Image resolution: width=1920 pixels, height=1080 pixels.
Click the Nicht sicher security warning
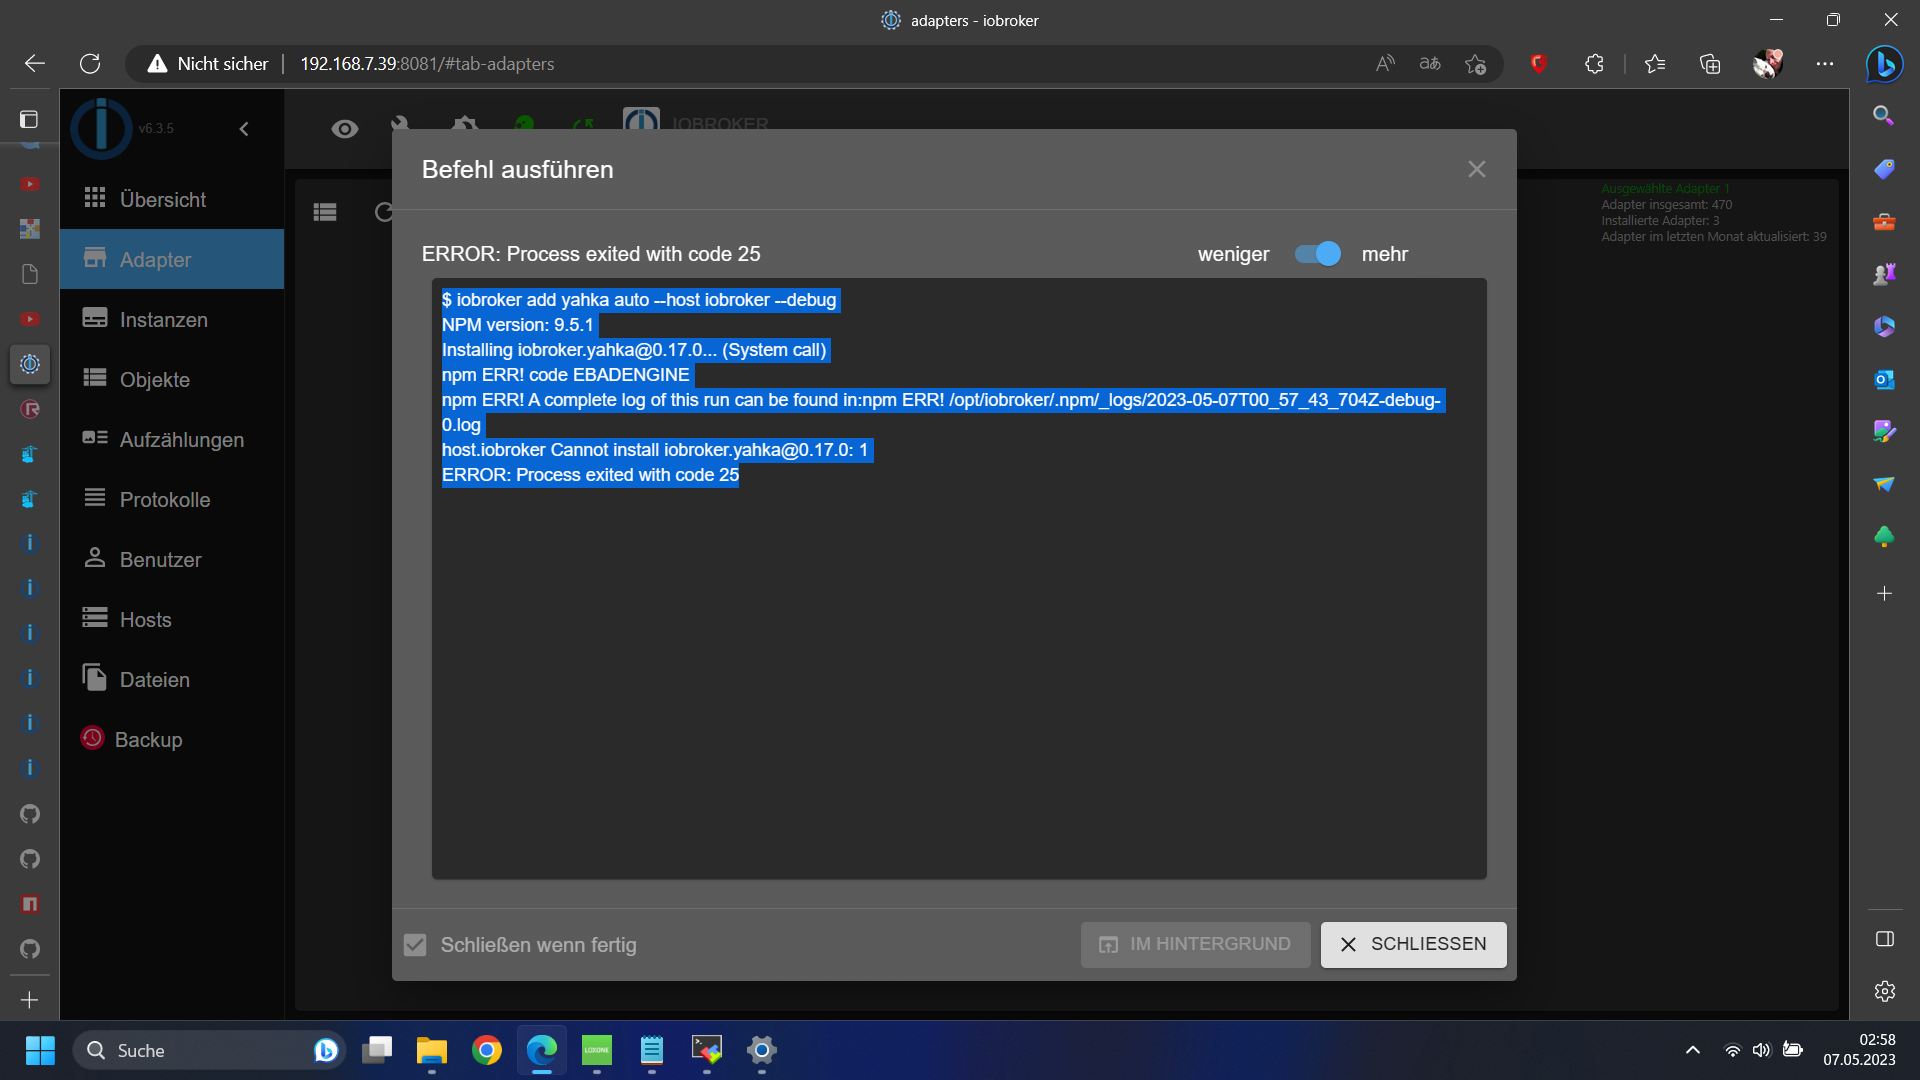click(x=208, y=64)
